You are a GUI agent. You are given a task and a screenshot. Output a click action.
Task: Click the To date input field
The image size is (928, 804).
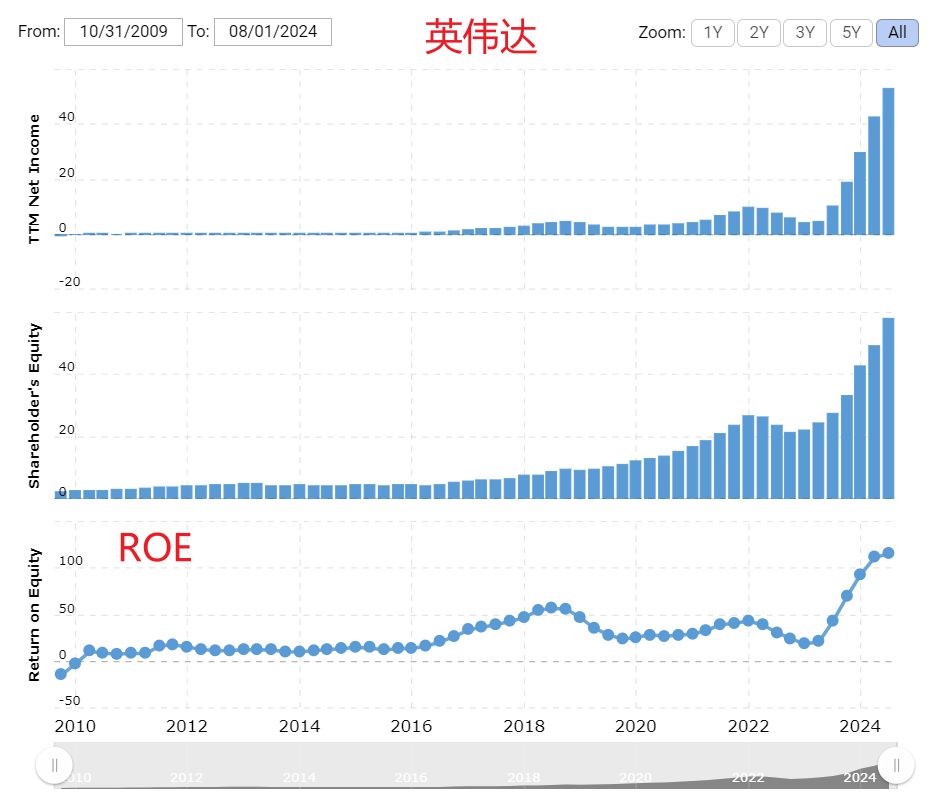tap(273, 32)
